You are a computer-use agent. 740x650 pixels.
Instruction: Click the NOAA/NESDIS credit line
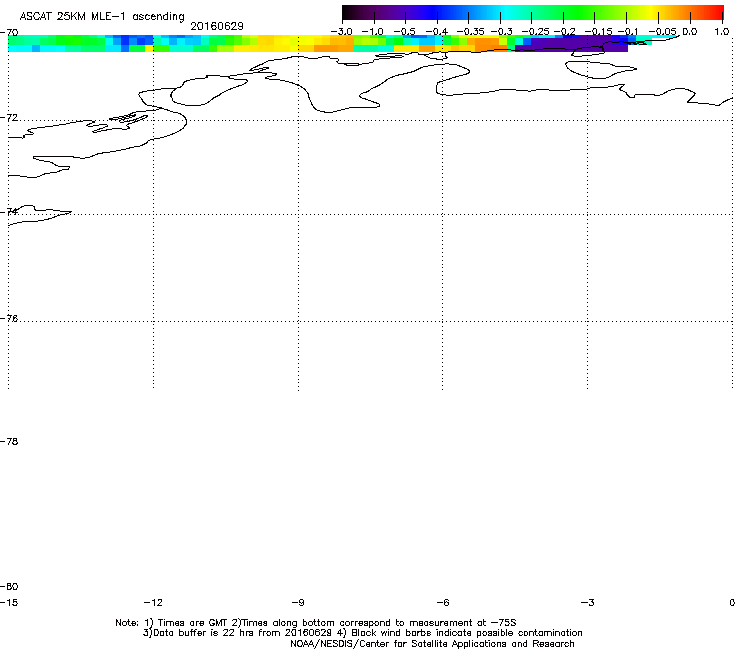pos(432,644)
